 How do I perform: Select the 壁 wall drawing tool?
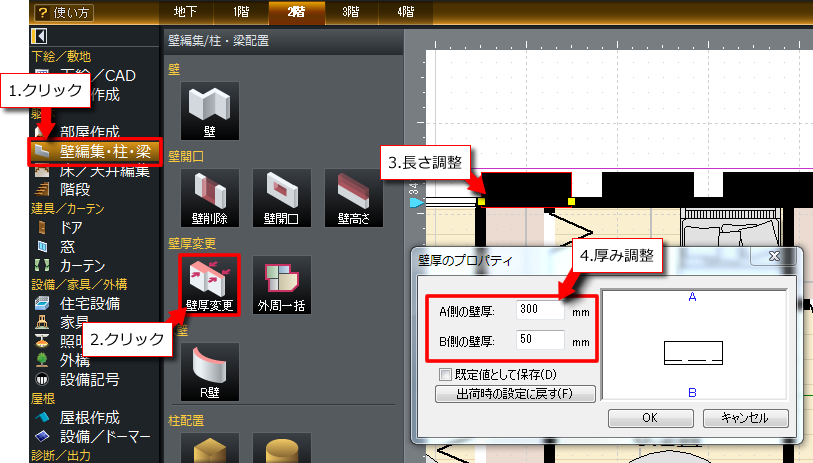210,110
